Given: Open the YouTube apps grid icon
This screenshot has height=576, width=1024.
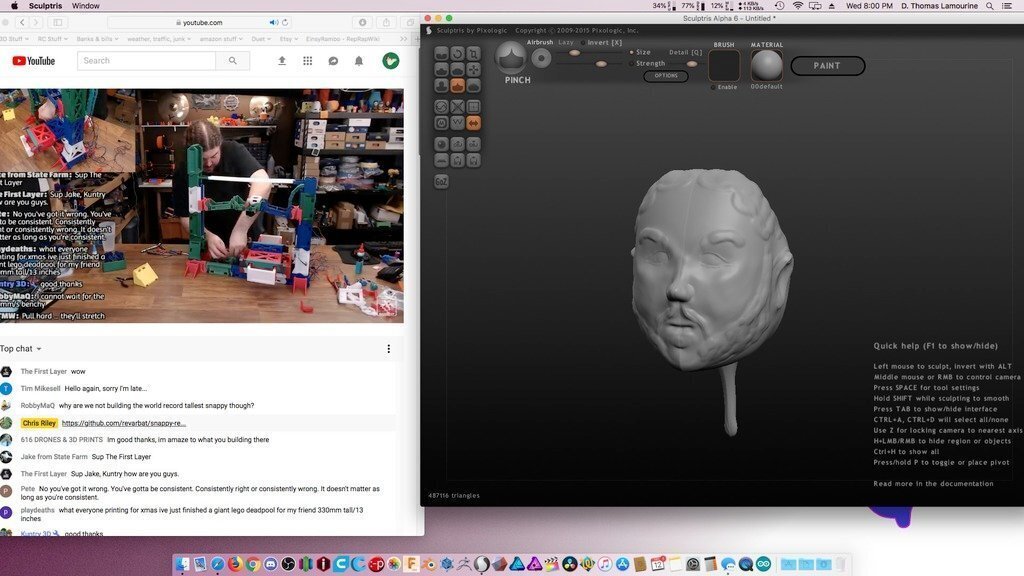Looking at the screenshot, I should click(308, 61).
